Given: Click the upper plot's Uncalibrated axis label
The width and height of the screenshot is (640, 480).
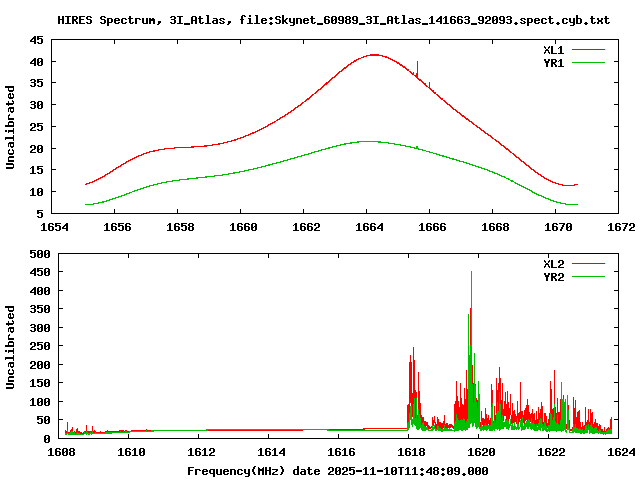Looking at the screenshot, I should (x=11, y=127).
